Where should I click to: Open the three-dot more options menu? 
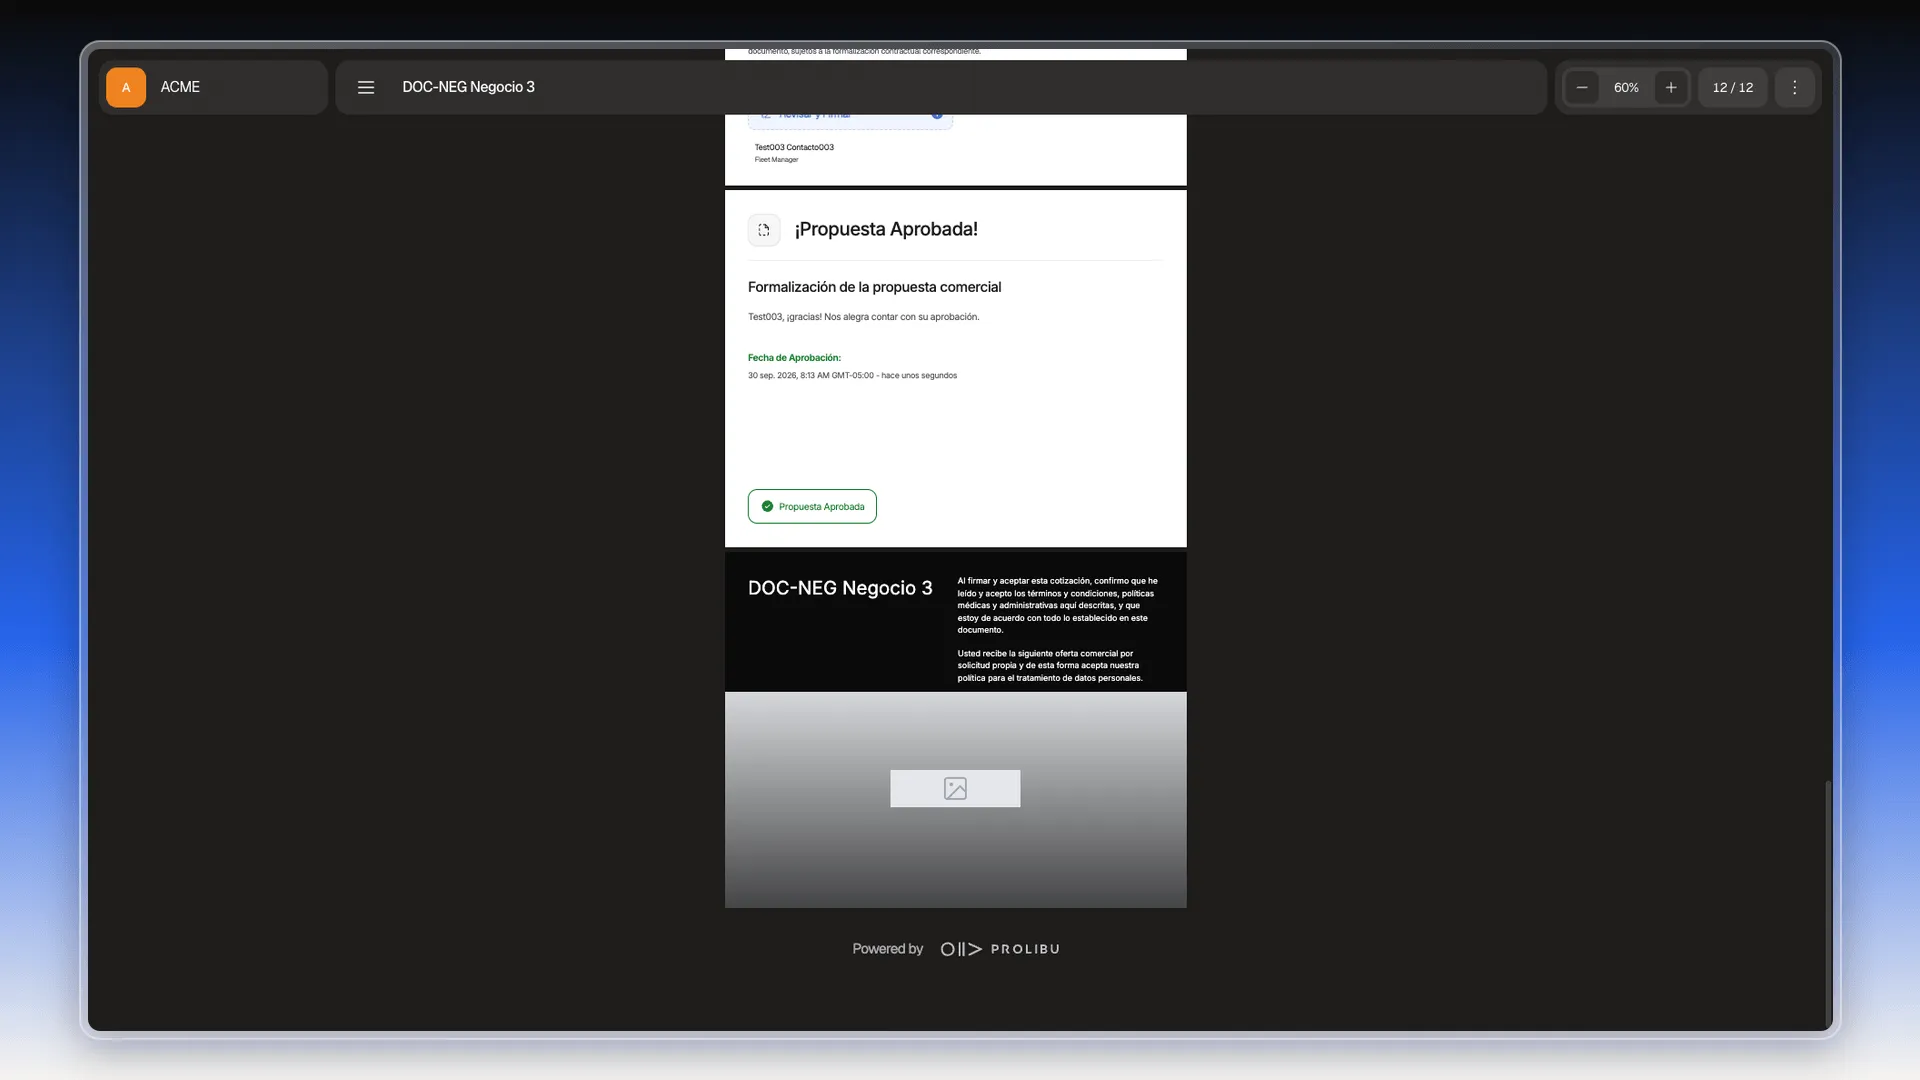[1795, 87]
